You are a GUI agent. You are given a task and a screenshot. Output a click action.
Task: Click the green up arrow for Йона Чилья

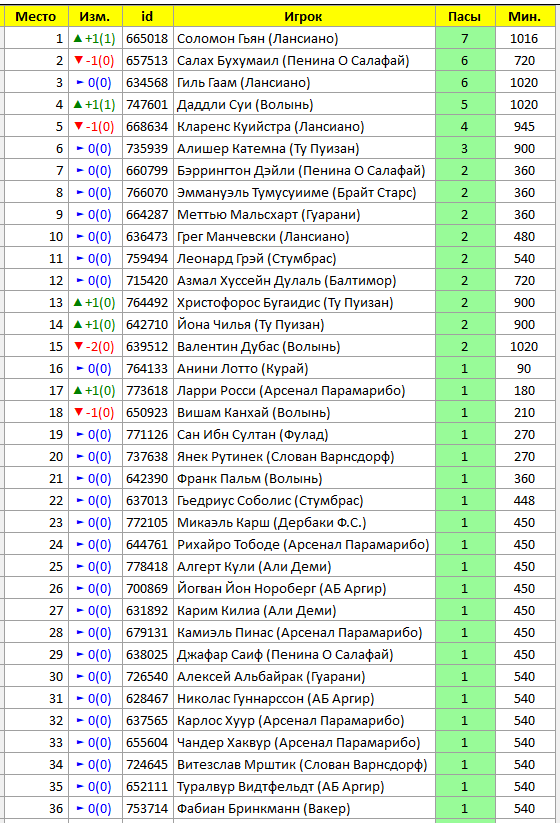click(x=78, y=324)
